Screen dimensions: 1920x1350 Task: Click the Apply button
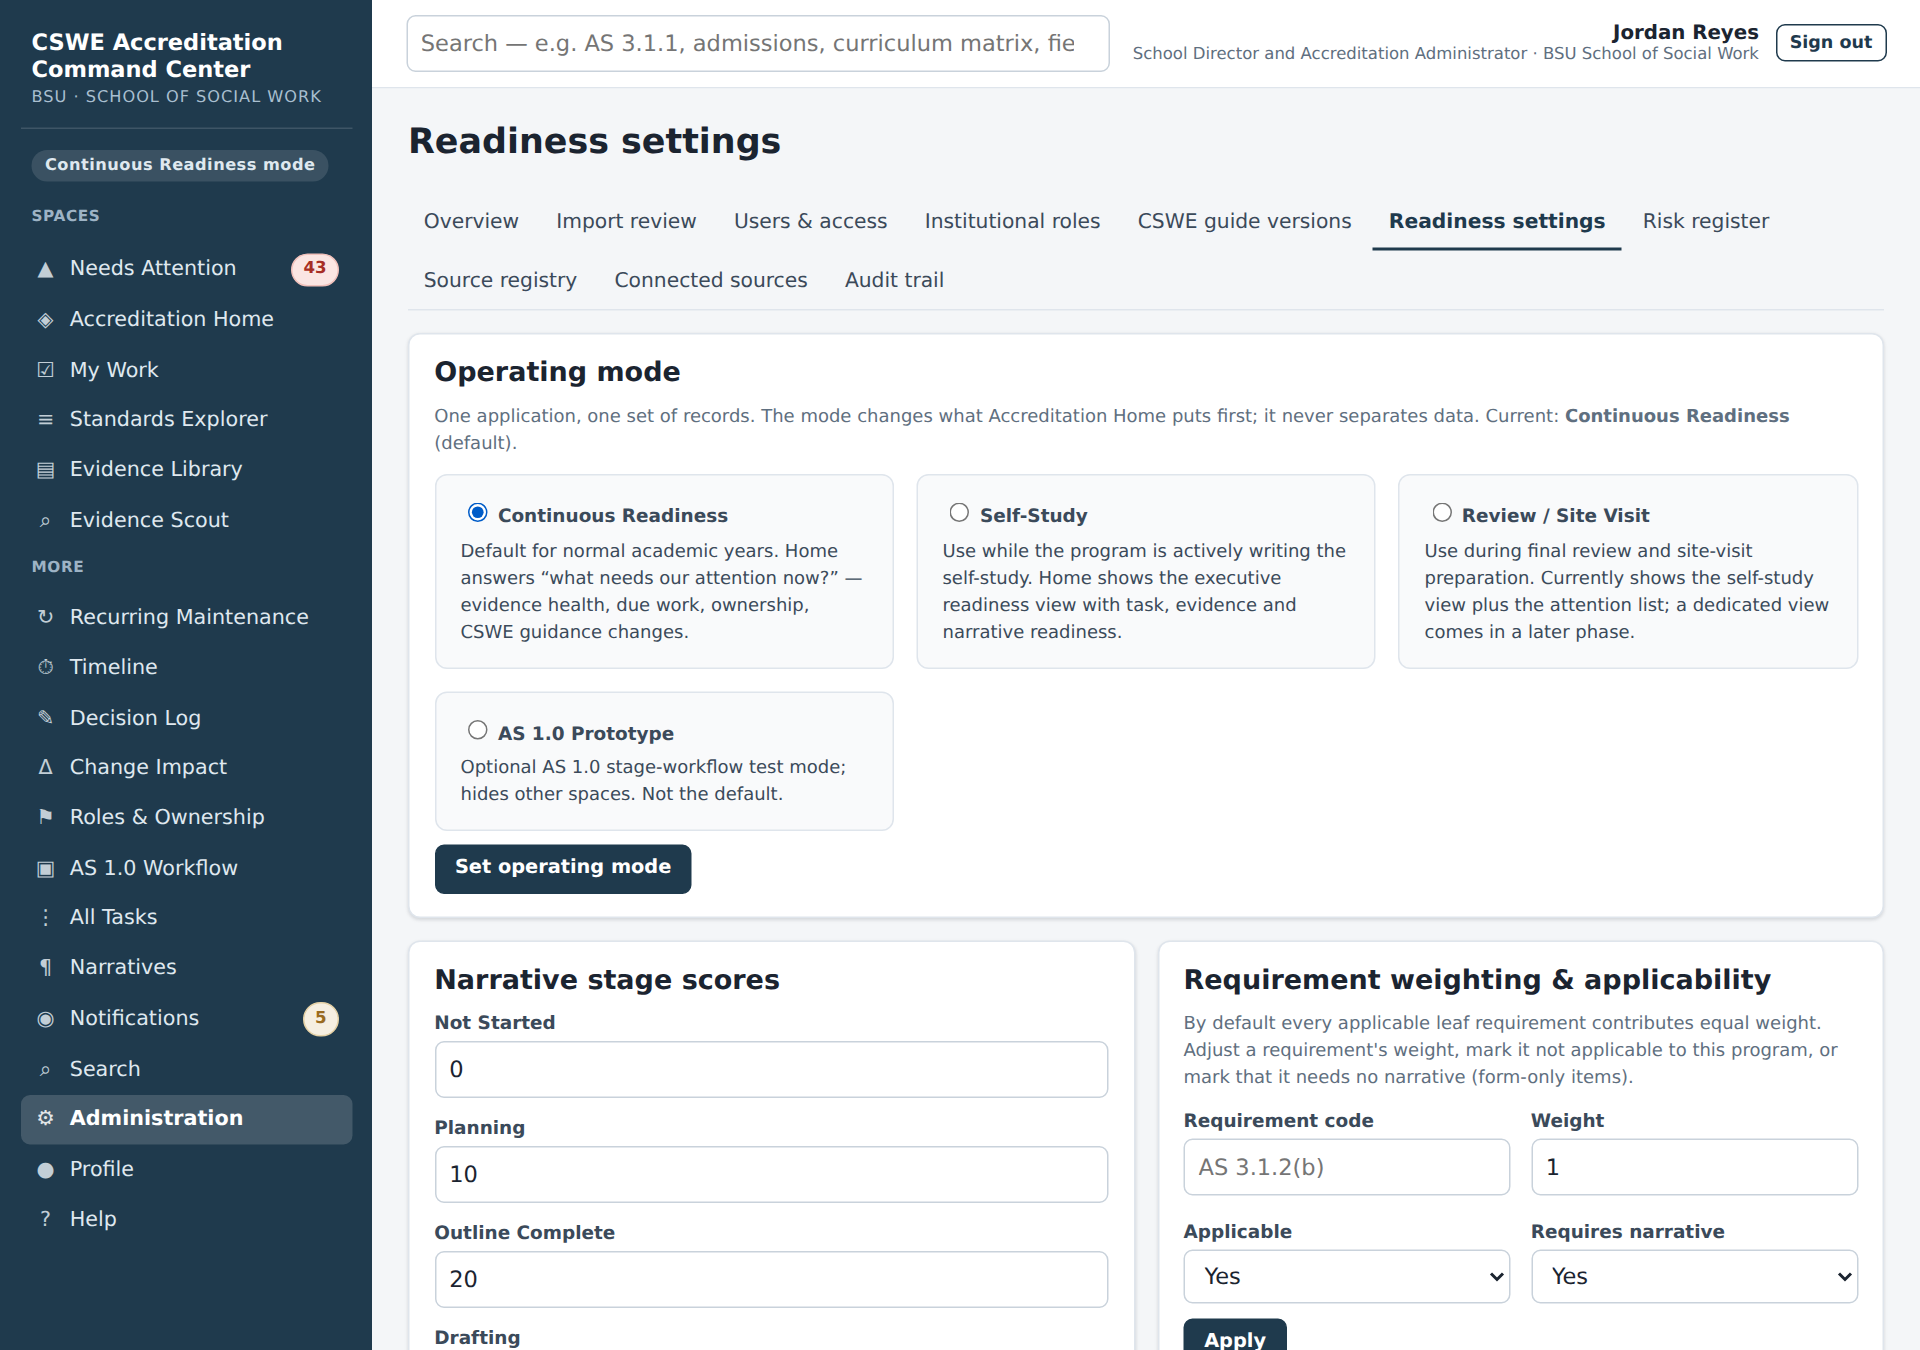(x=1234, y=1337)
